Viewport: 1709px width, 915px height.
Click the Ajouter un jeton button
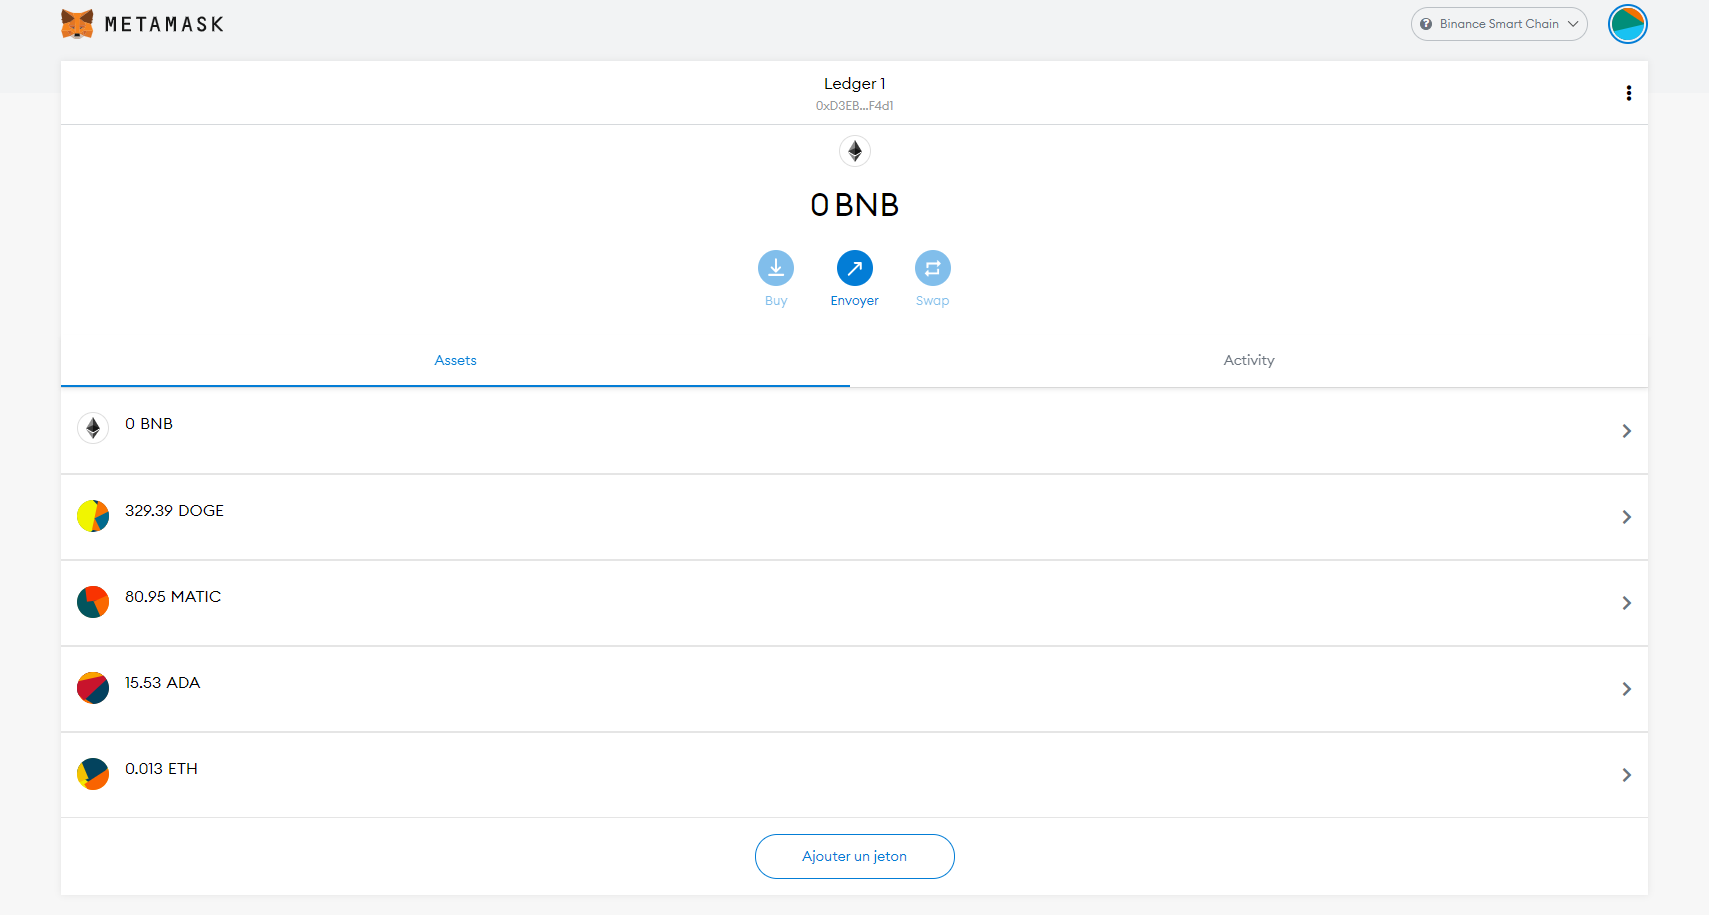pyautogui.click(x=854, y=856)
